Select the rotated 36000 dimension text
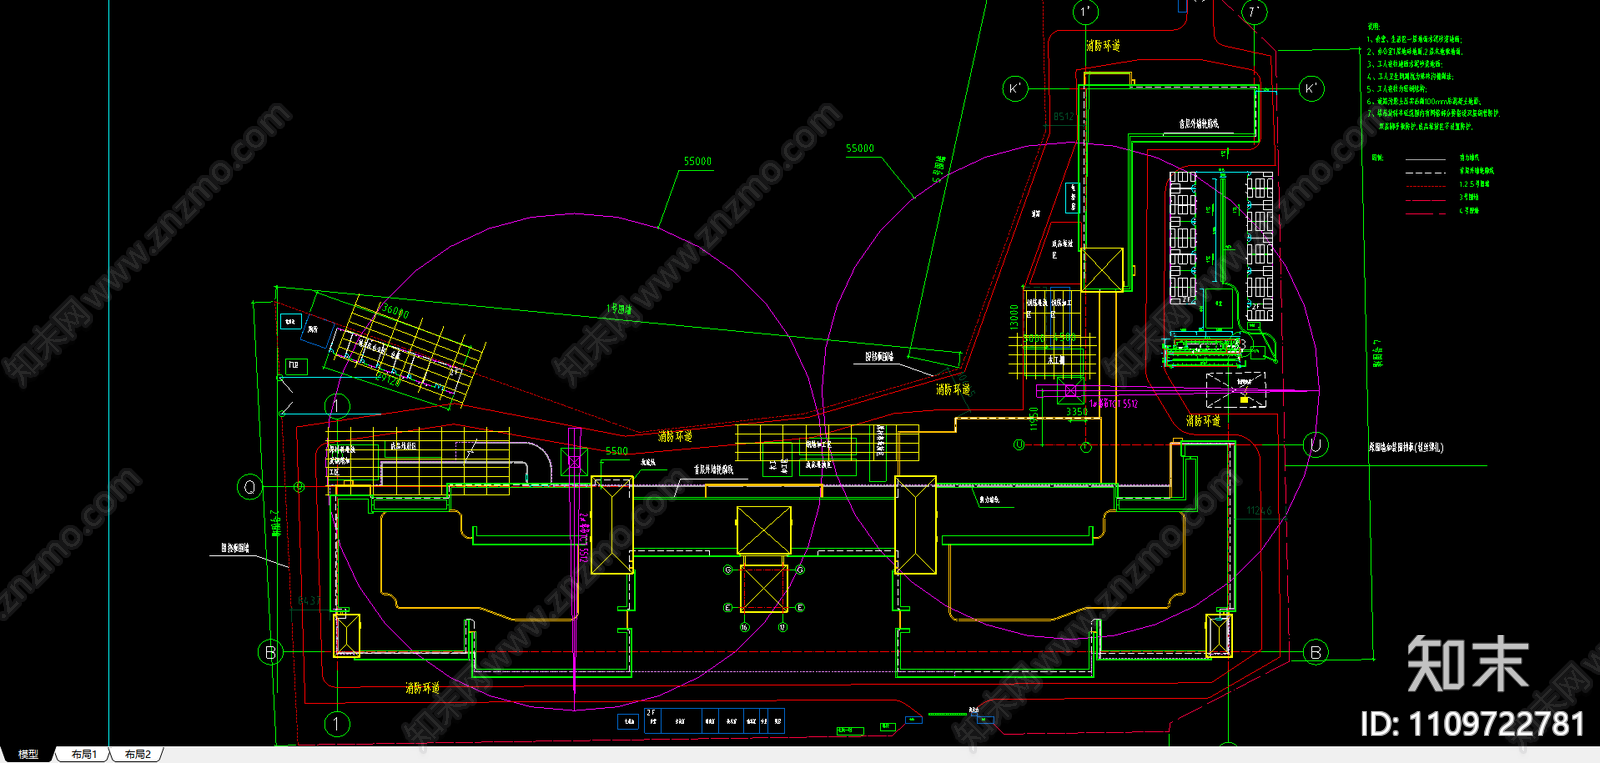1600x763 pixels. click(396, 312)
